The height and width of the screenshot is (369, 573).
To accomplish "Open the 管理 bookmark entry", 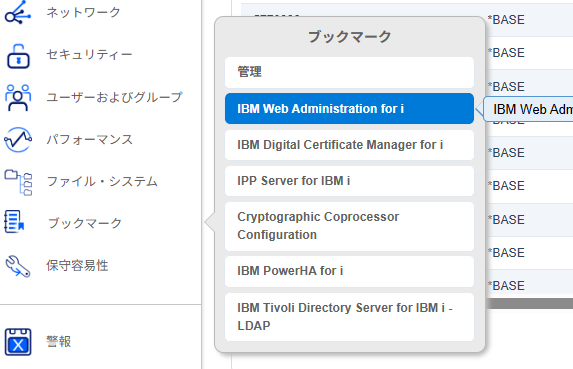I will [349, 72].
